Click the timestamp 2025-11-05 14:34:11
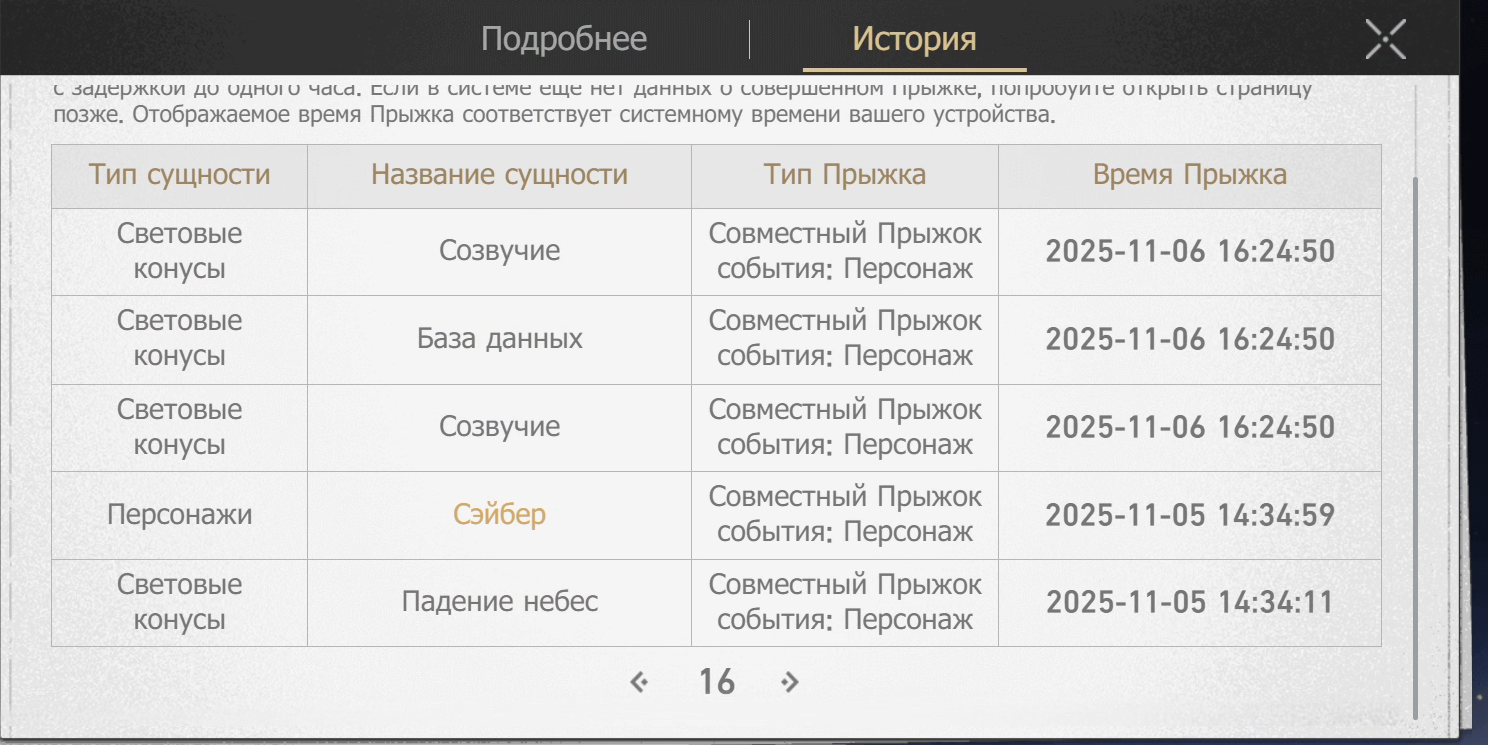1488x745 pixels. point(1190,603)
